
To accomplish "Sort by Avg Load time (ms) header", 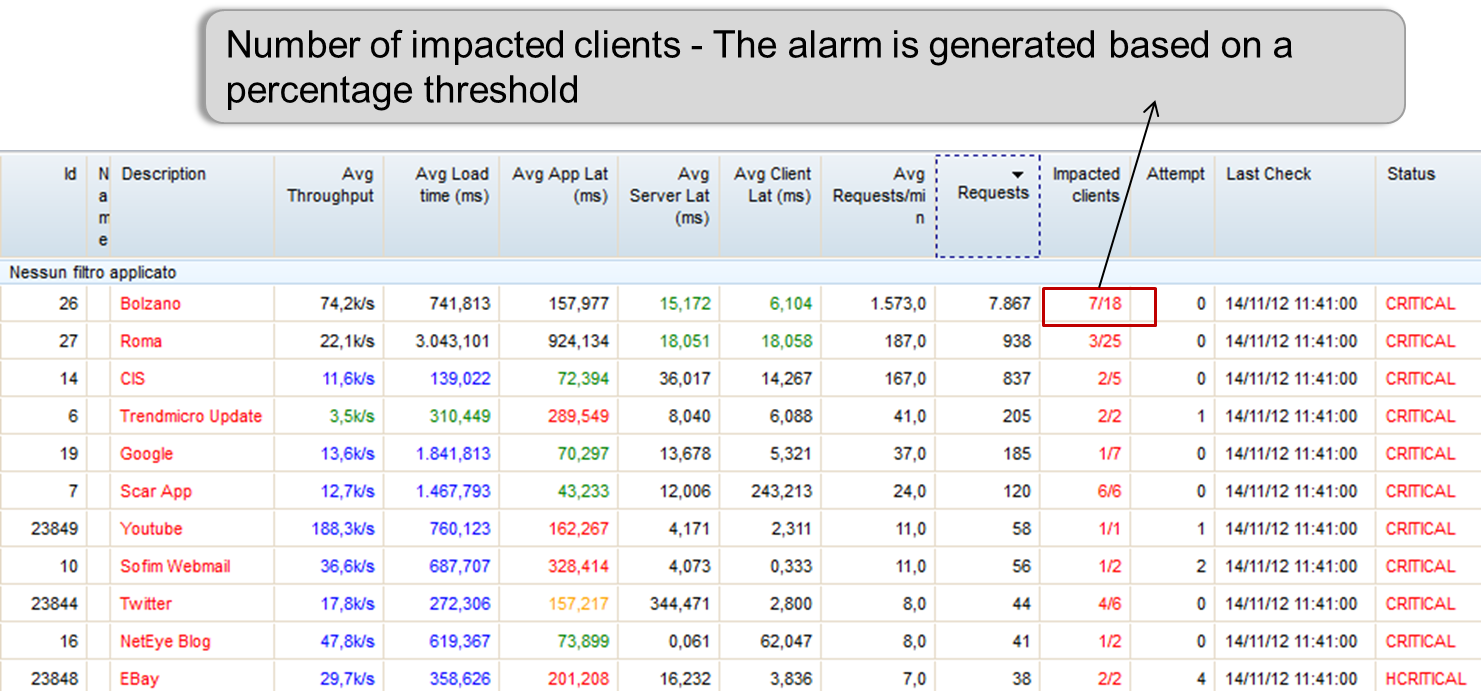I will pyautogui.click(x=441, y=205).
